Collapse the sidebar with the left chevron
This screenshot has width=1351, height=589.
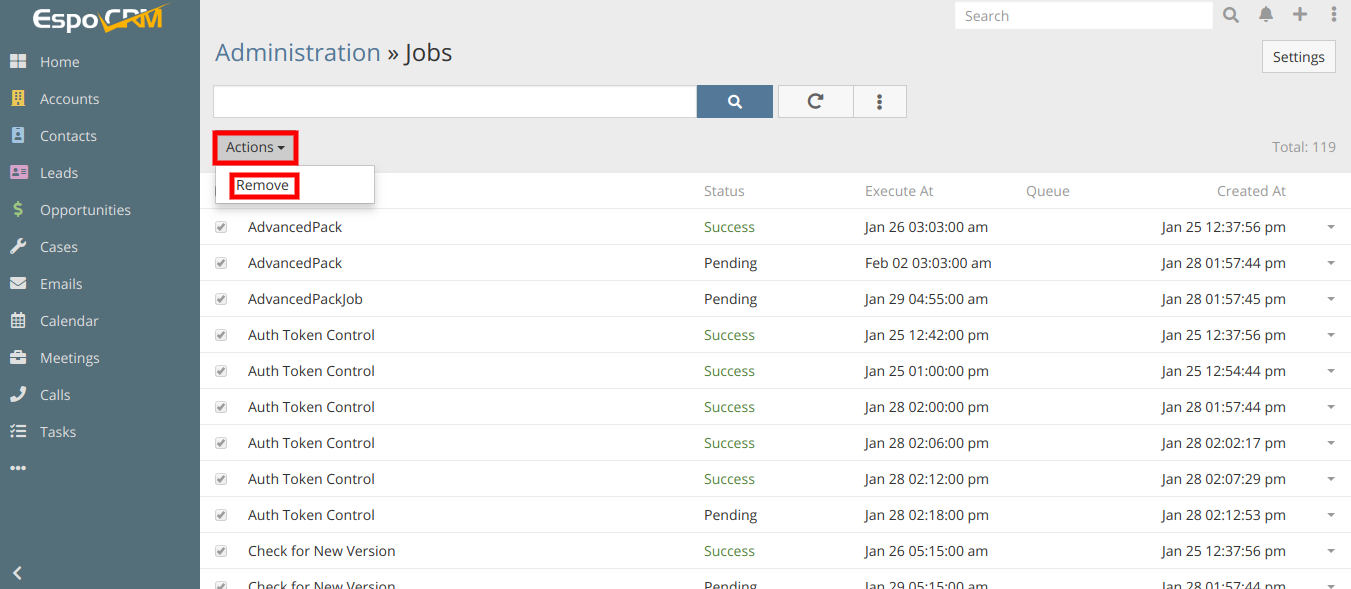tap(17, 573)
